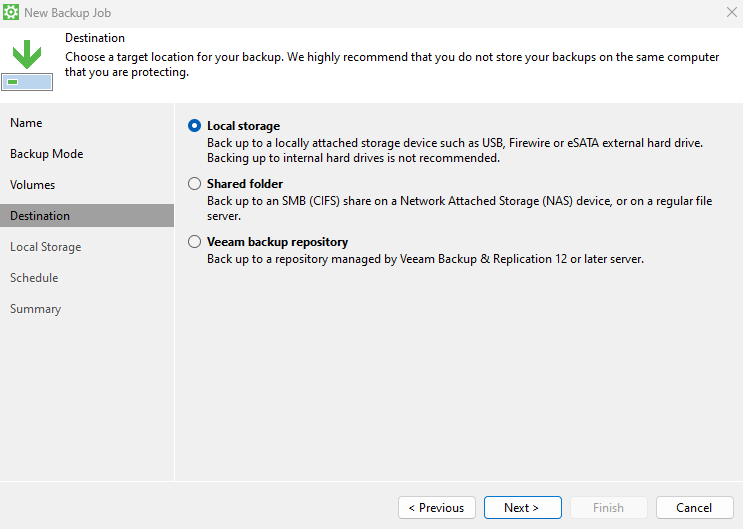Click the Local storage option label
The height and width of the screenshot is (529, 743).
pyautogui.click(x=243, y=127)
